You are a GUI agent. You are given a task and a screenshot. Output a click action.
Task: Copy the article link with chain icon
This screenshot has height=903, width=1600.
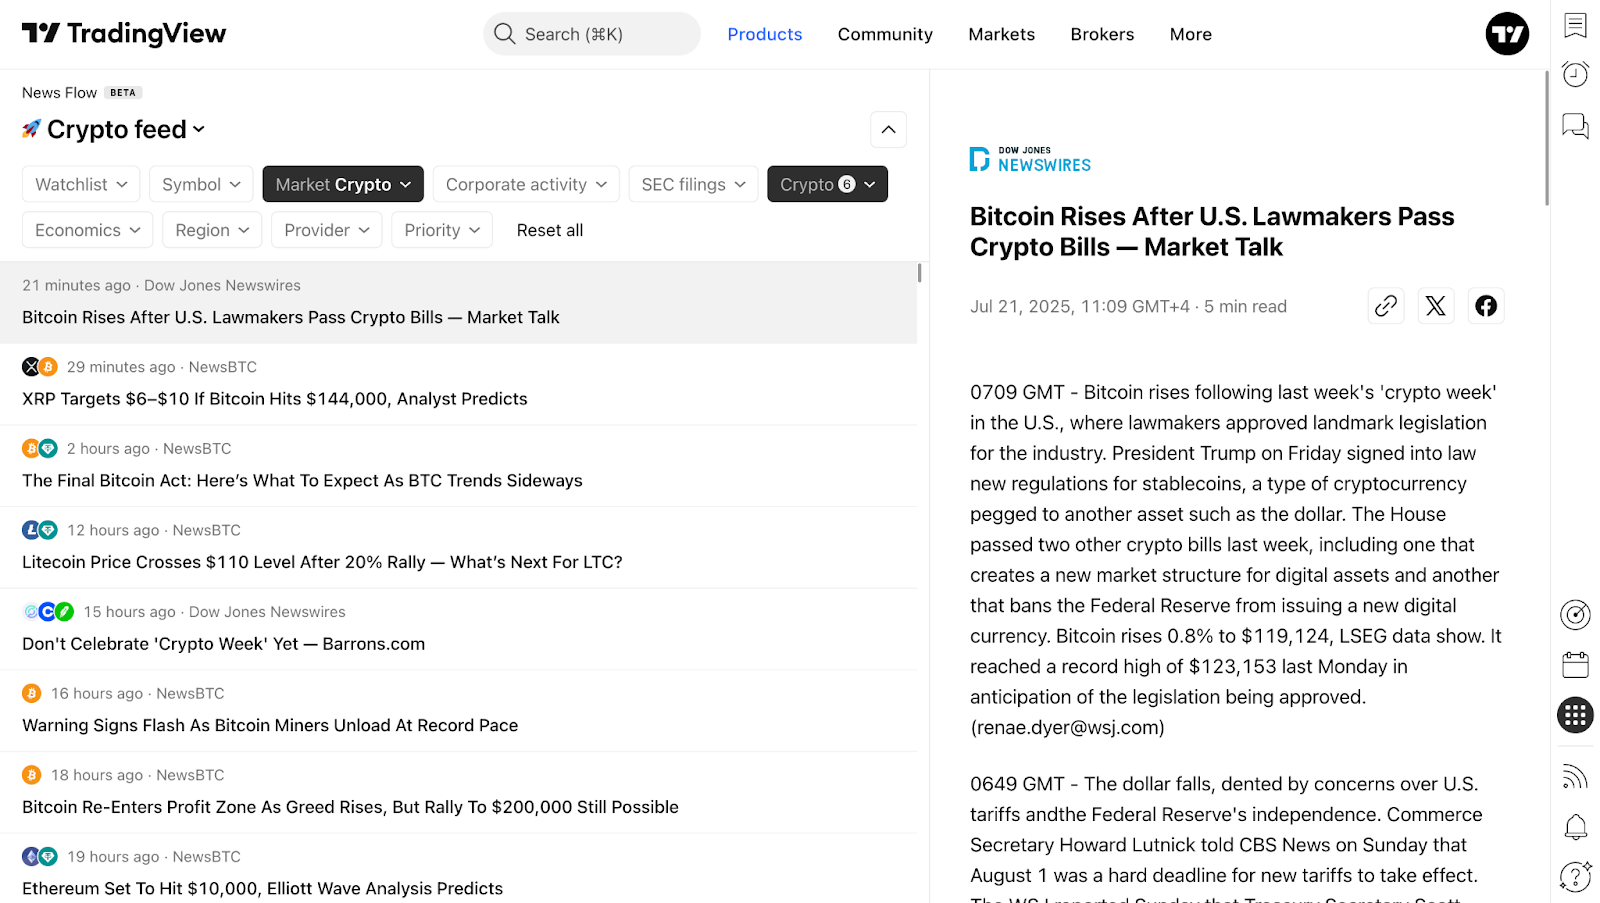pyautogui.click(x=1386, y=306)
